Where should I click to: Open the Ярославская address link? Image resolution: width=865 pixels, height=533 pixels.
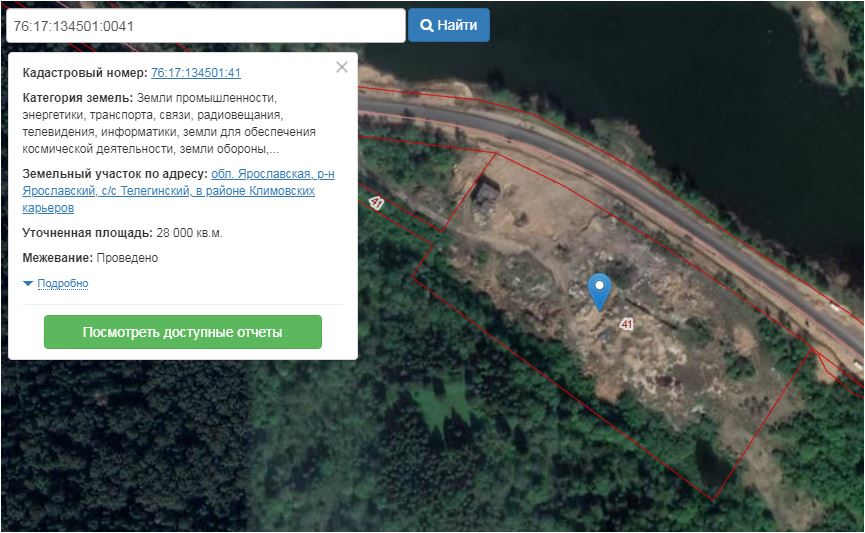[x=178, y=191]
